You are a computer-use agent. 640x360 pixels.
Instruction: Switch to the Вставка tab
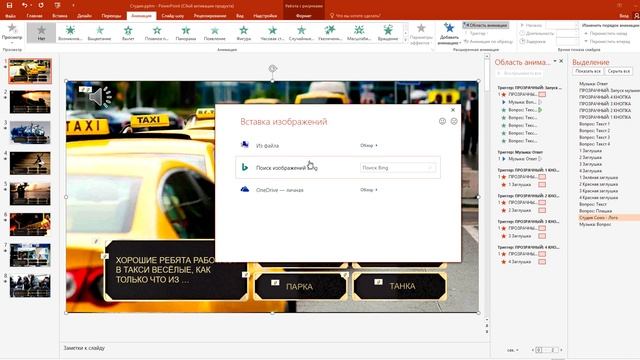tap(60, 16)
